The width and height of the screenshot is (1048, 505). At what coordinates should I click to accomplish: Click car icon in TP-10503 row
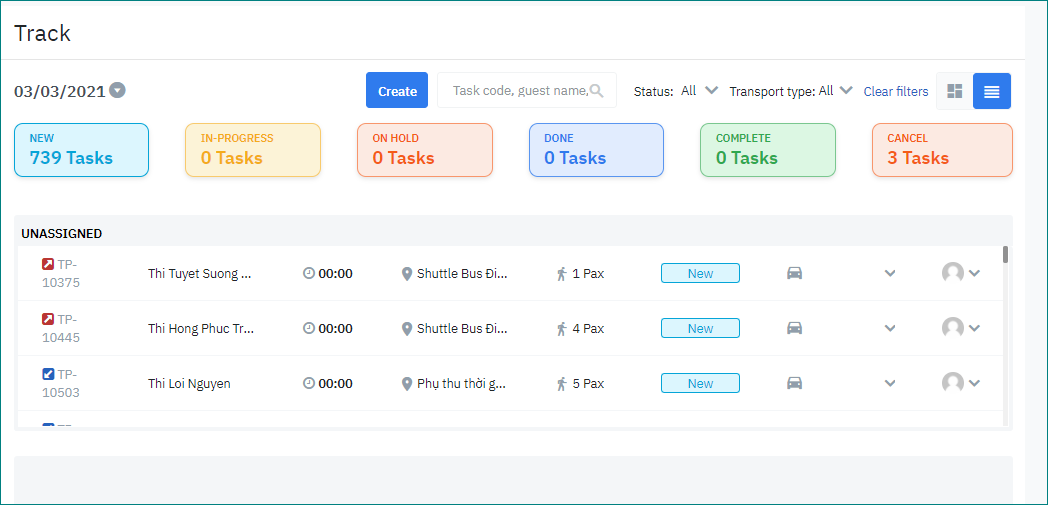pos(794,383)
